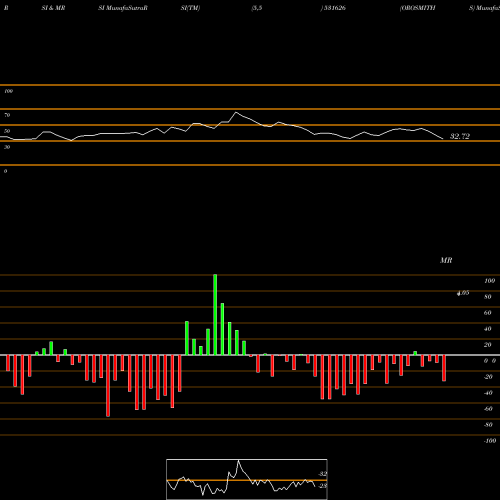
Task: Click the -60 label on the MR axis
Action: (x=488, y=409)
